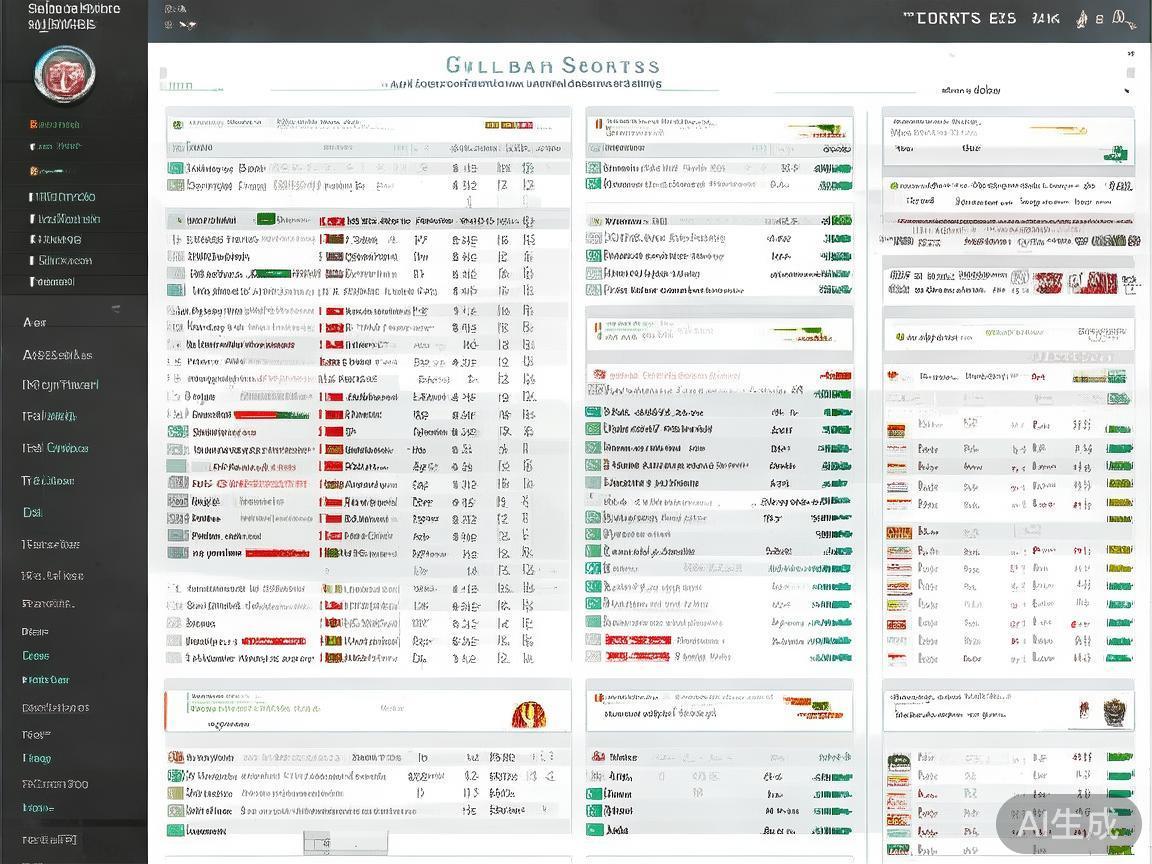Click the small input box at page bottom
Image resolution: width=1152 pixels, height=864 pixels.
coord(345,844)
